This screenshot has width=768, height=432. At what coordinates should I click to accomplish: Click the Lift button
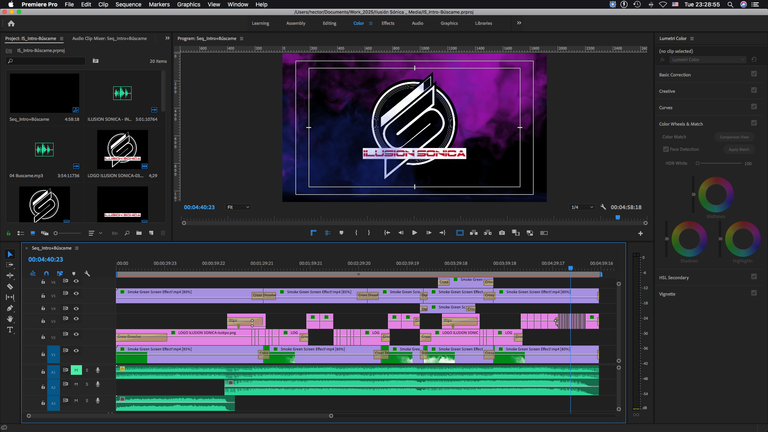474,233
